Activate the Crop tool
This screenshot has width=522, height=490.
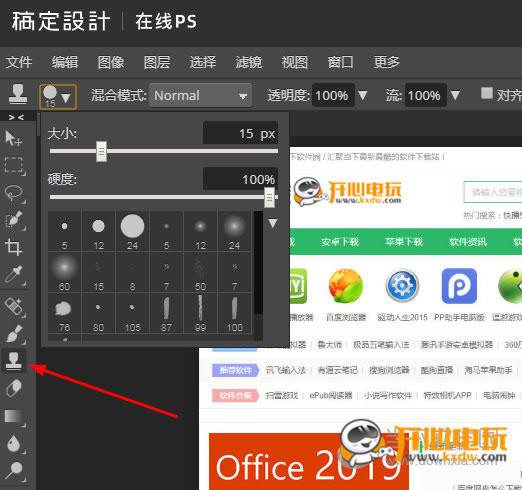(x=14, y=248)
